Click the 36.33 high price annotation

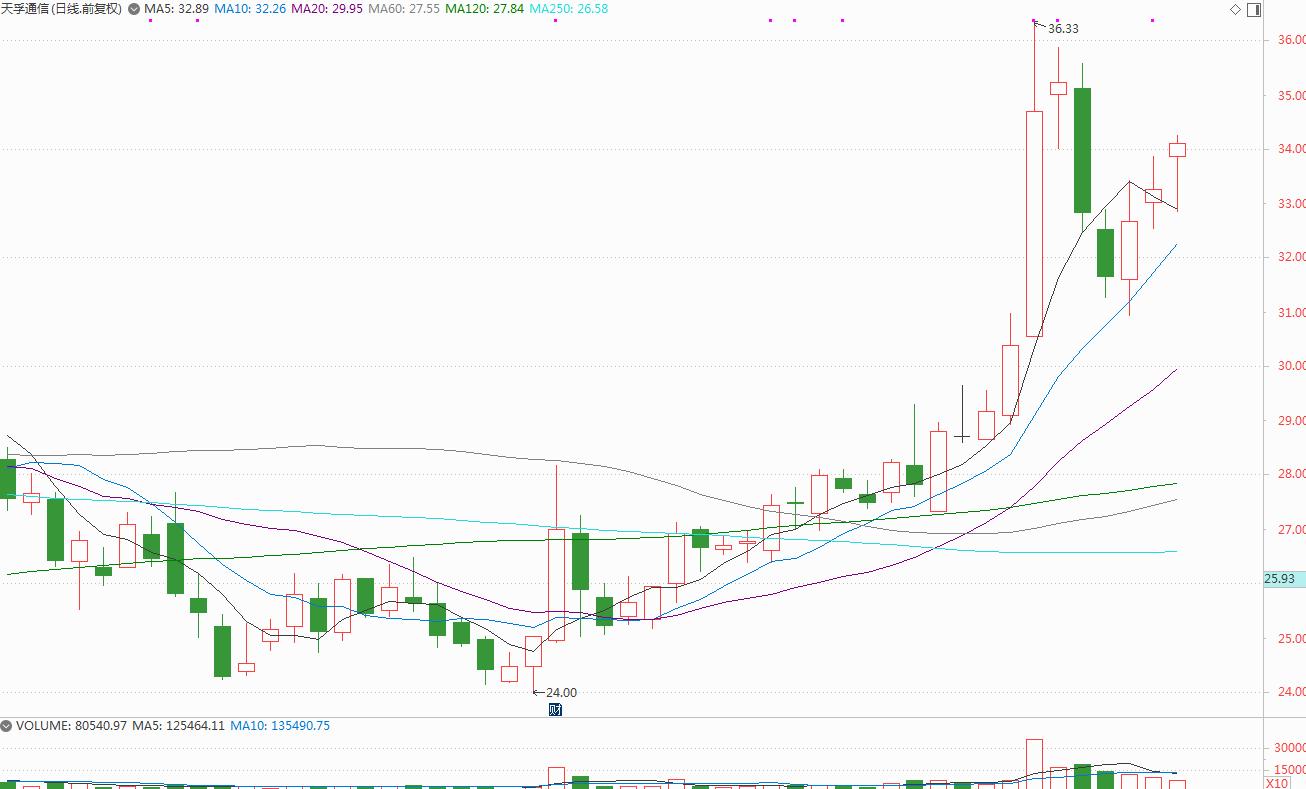[1063, 29]
